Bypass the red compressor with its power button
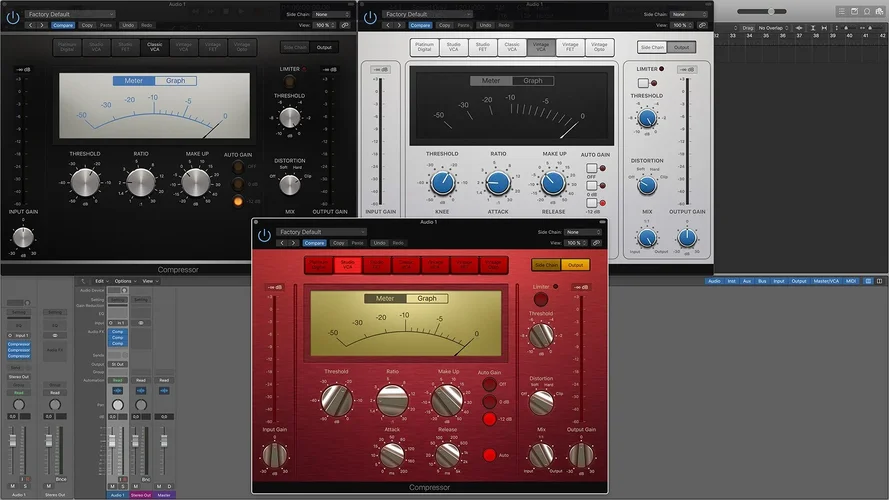Viewport: 889px width, 500px height. (x=264, y=236)
